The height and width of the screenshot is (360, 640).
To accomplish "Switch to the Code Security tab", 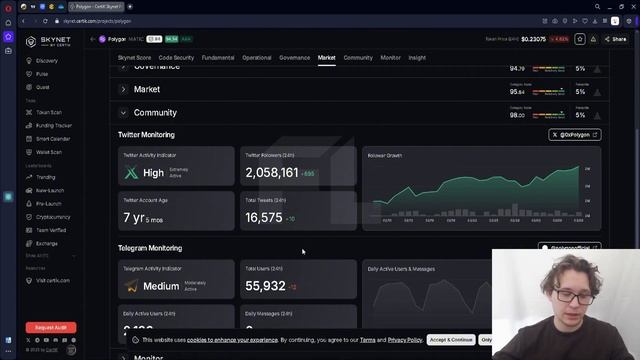I will pos(176,58).
